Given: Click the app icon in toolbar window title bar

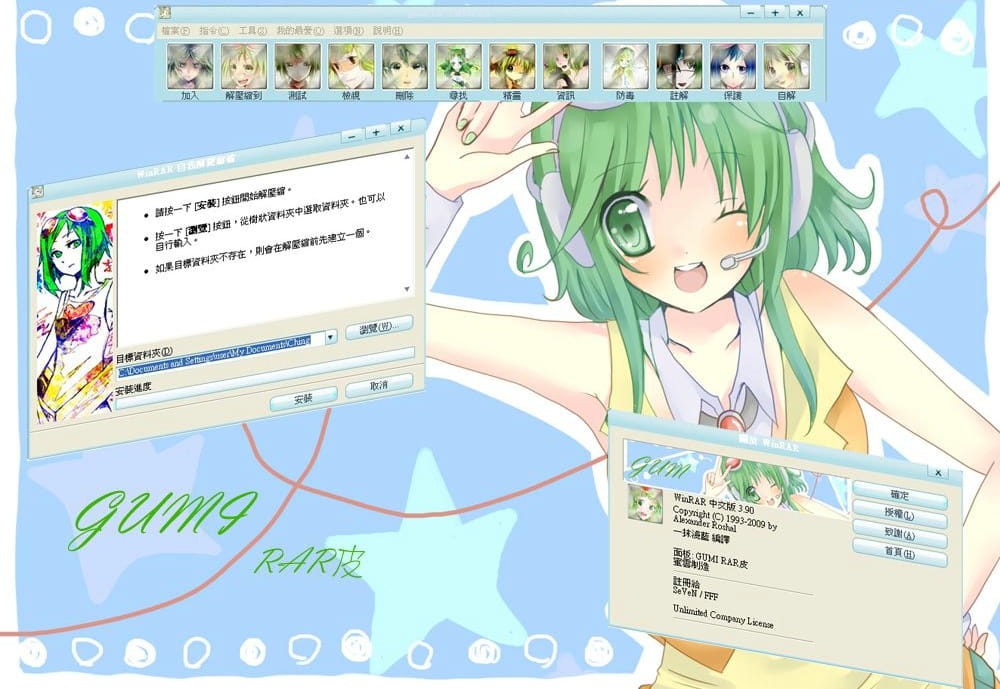Looking at the screenshot, I should tap(165, 12).
